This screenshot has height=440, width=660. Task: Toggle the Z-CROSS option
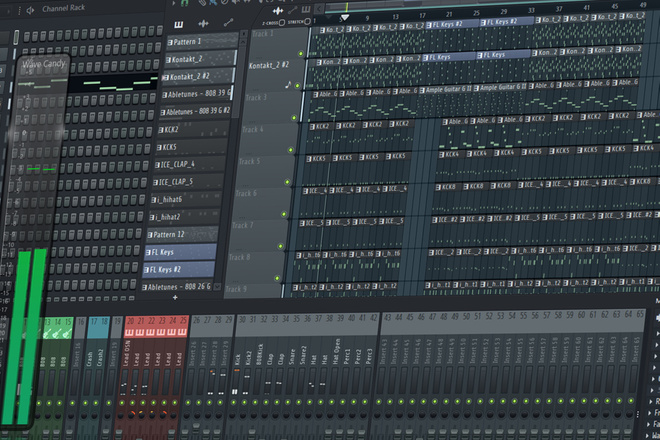282,22
